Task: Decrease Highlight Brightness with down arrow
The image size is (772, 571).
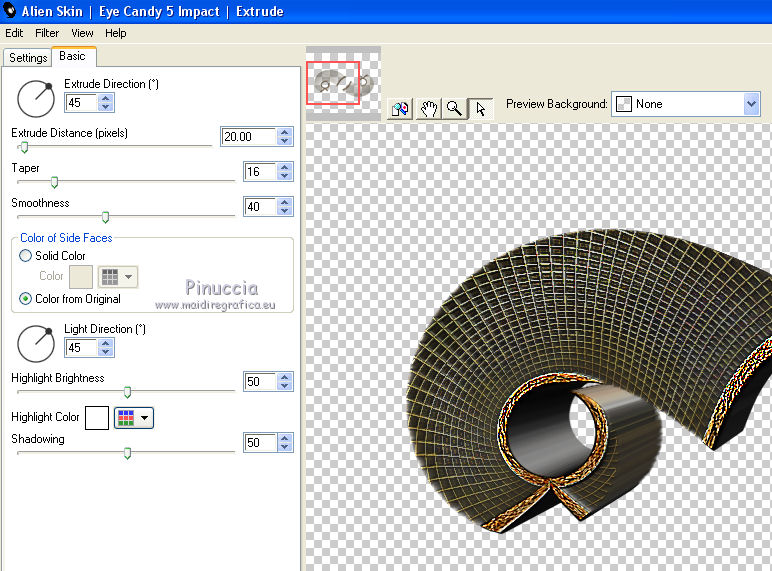Action: (285, 386)
